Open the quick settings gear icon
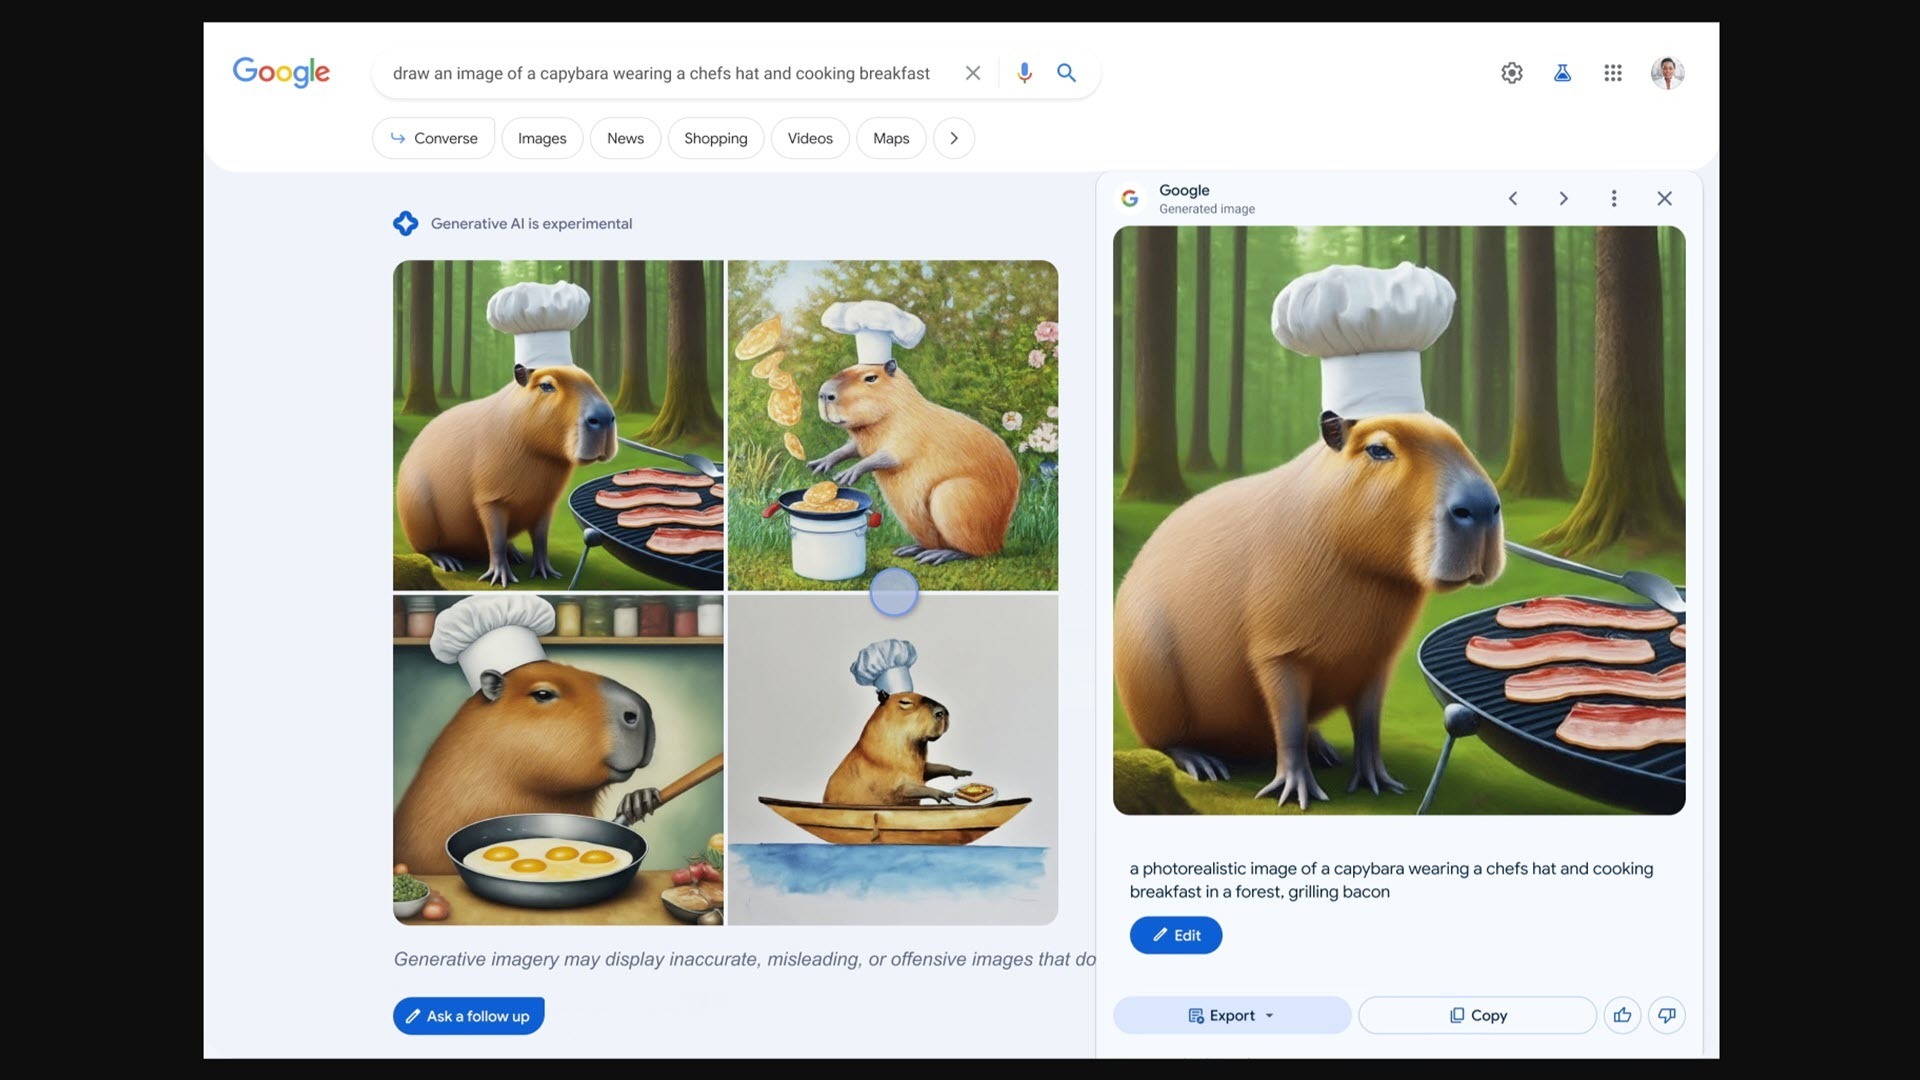1920x1080 pixels. [x=1511, y=73]
